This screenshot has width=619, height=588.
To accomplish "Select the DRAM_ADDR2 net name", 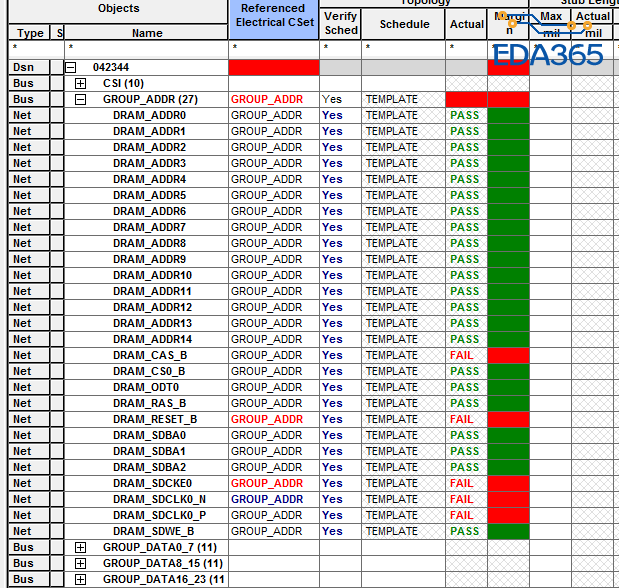I will [x=149, y=147].
